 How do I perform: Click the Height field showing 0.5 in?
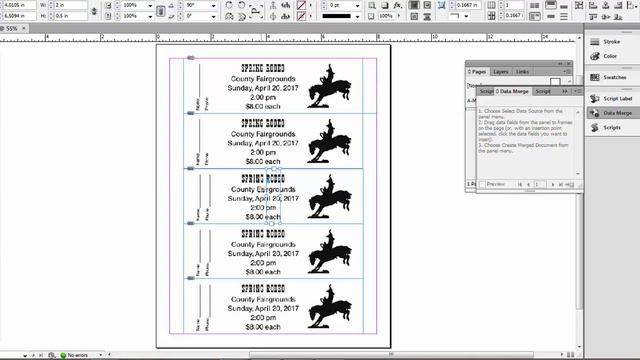tap(71, 16)
